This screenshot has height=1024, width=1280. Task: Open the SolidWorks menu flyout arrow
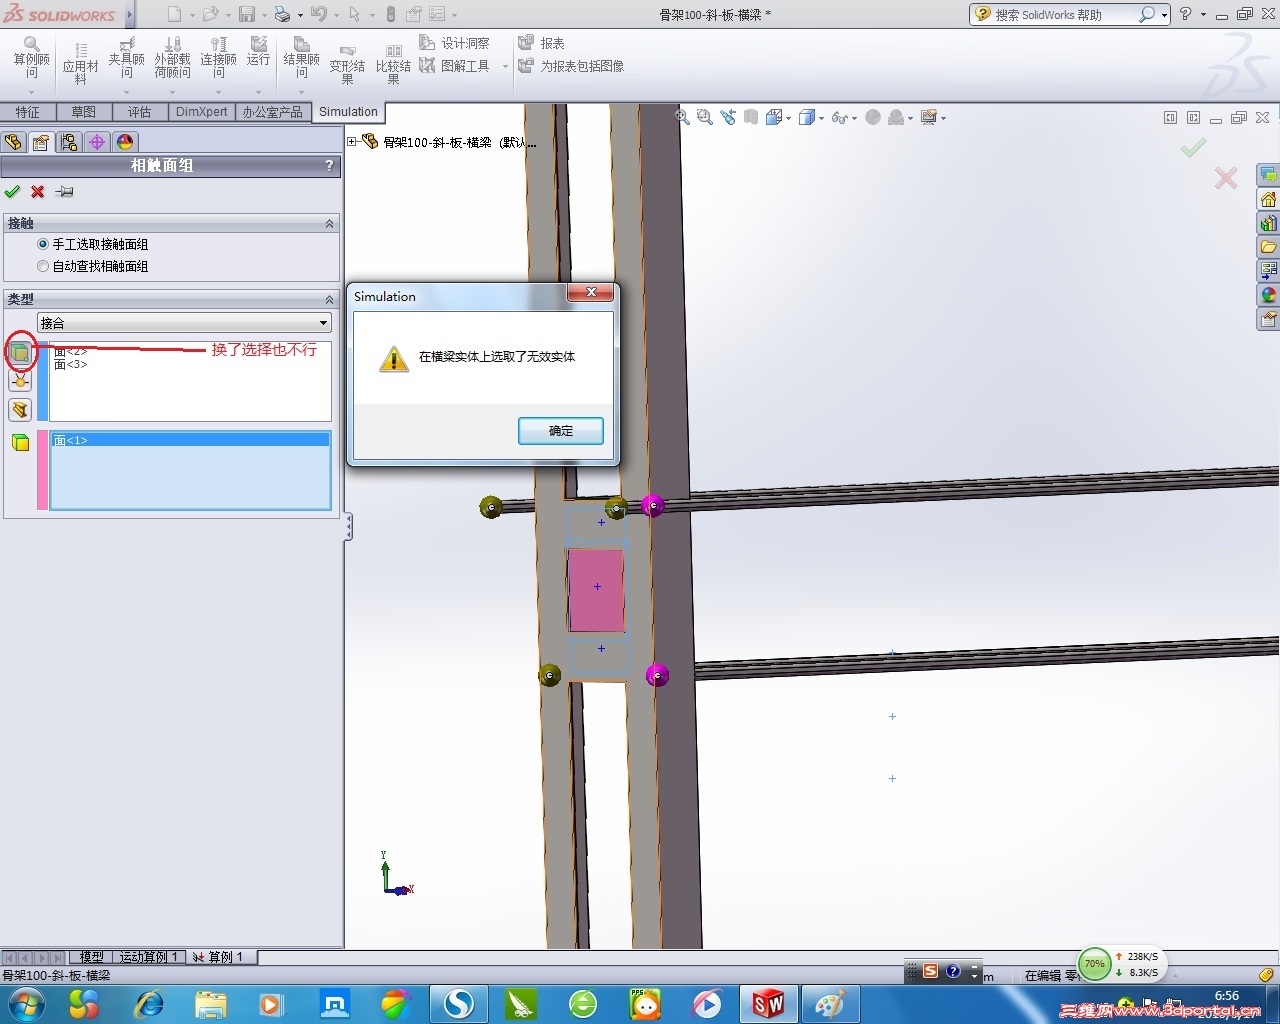pyautogui.click(x=130, y=14)
